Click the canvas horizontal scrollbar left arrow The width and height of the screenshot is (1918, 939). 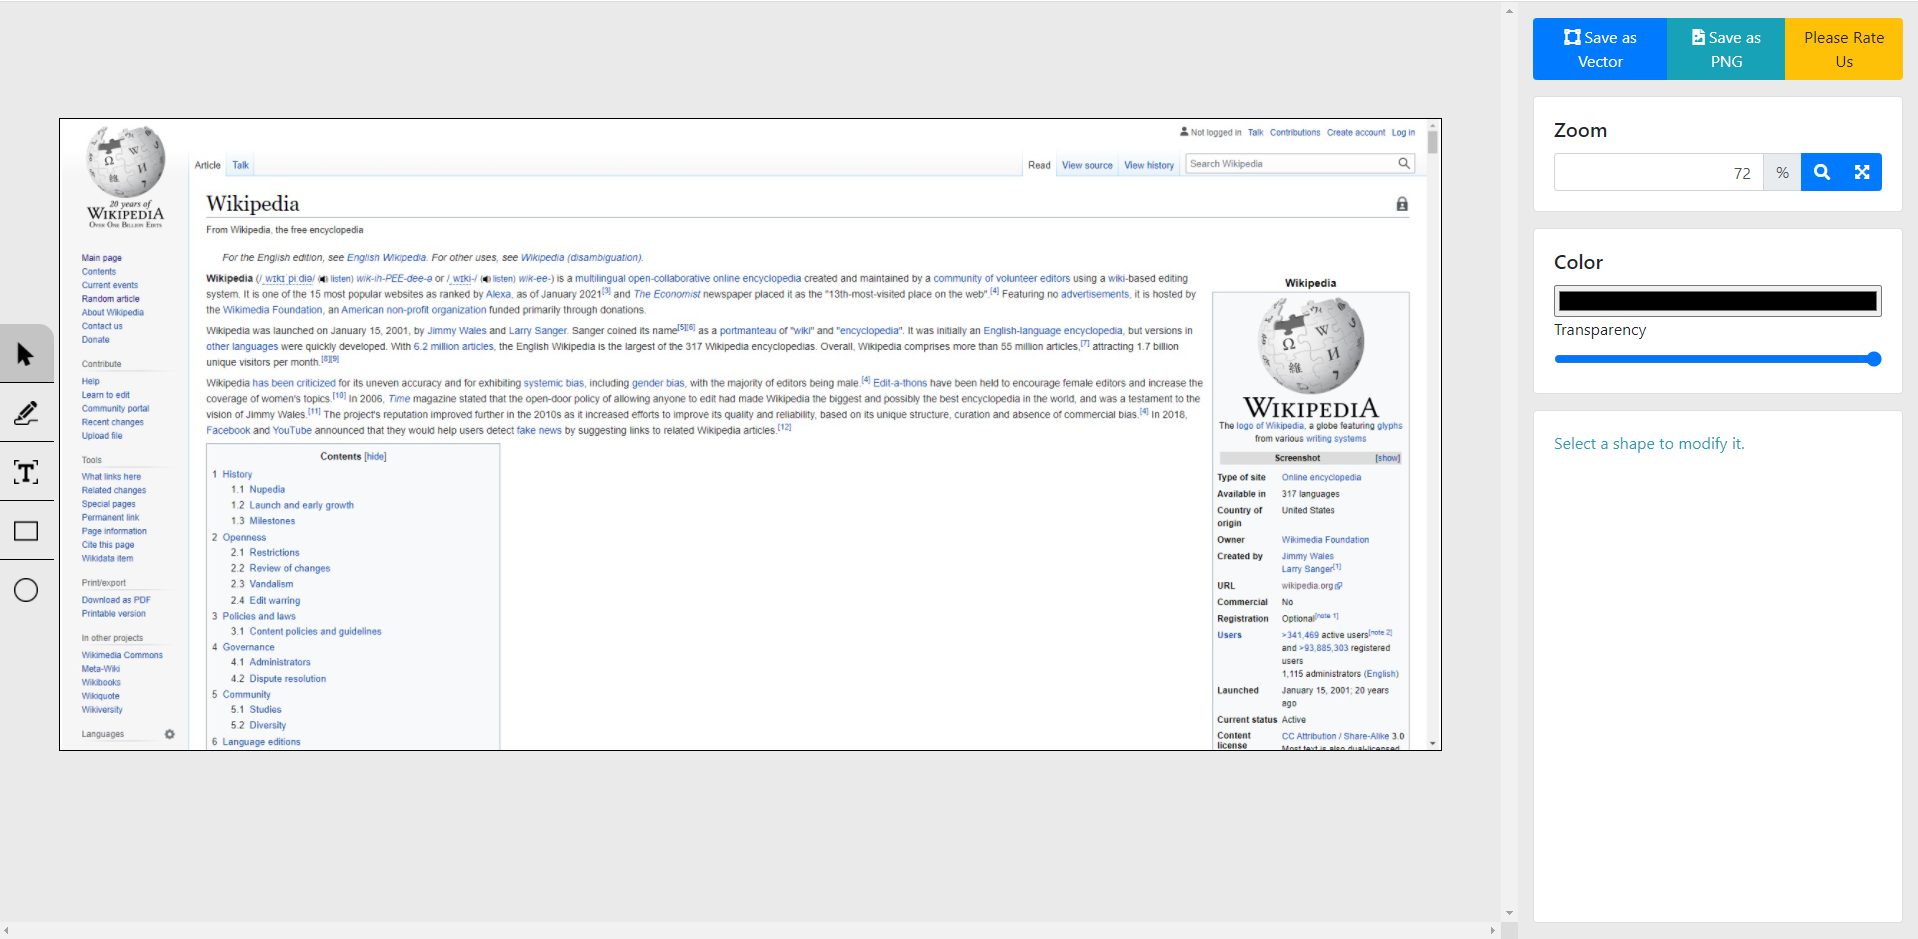click(x=7, y=931)
